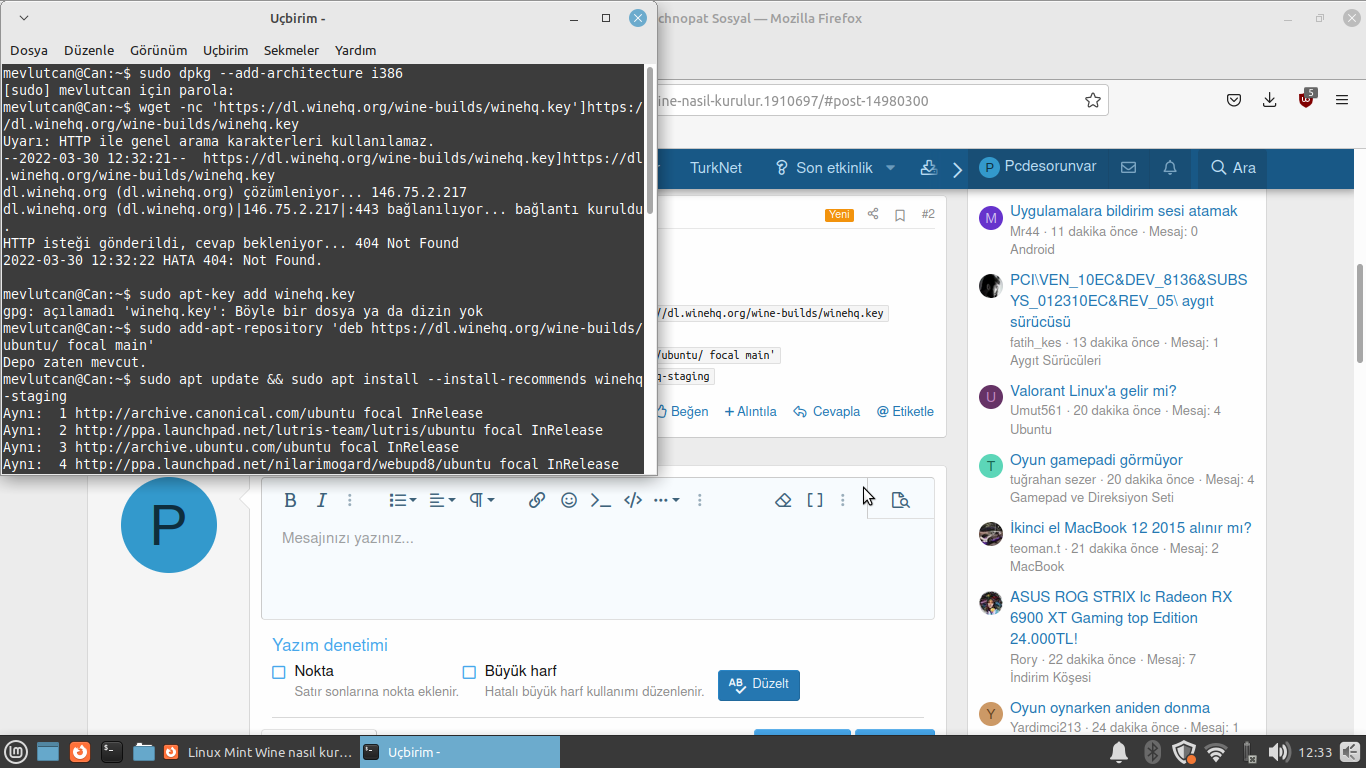The width and height of the screenshot is (1366, 768).
Task: Open the Pcdesorunvar account menu
Action: coord(1038,167)
